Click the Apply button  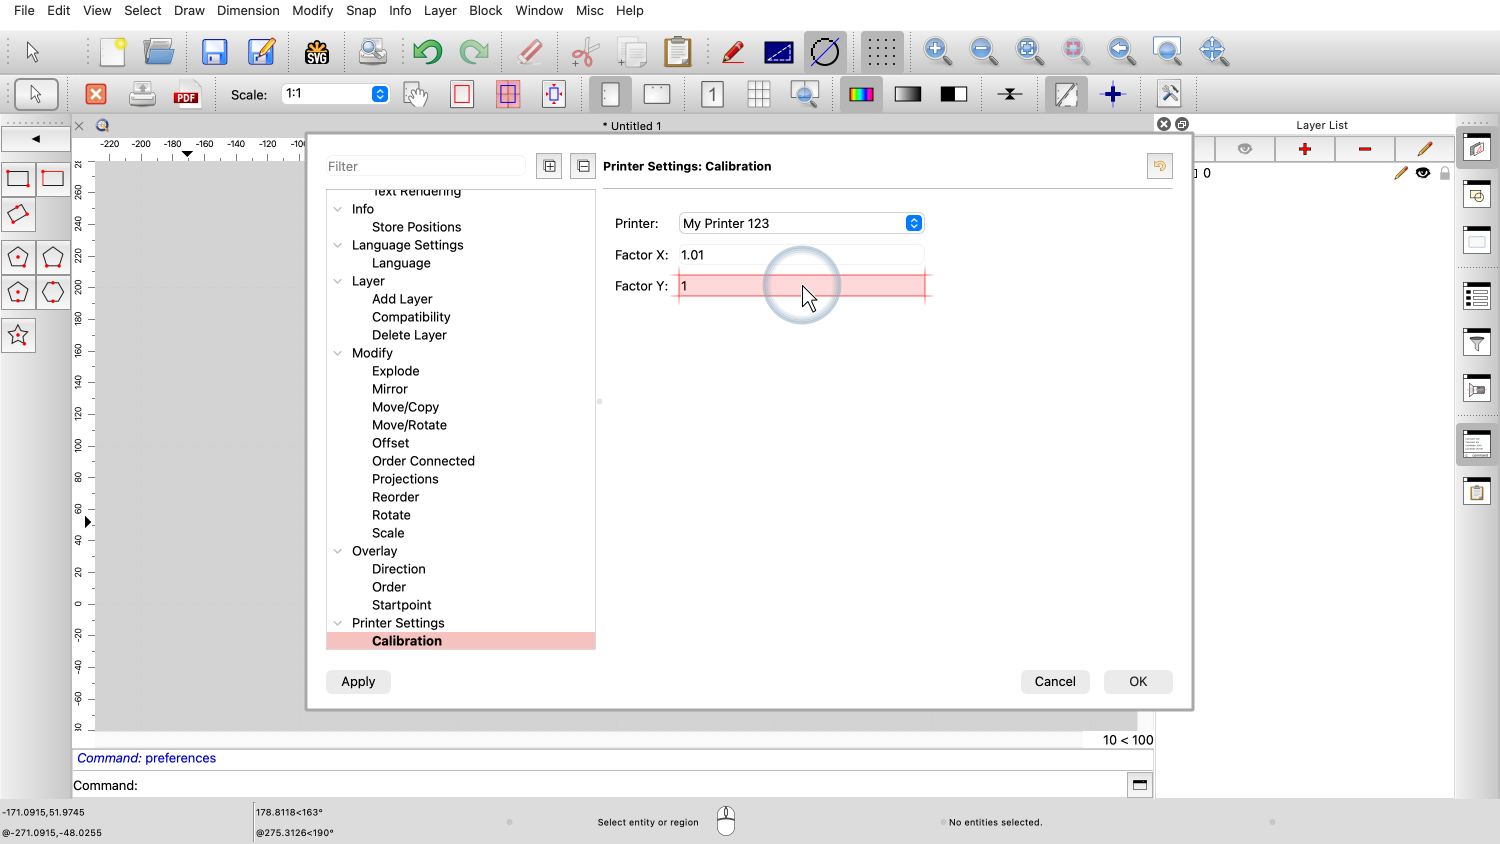point(358,682)
